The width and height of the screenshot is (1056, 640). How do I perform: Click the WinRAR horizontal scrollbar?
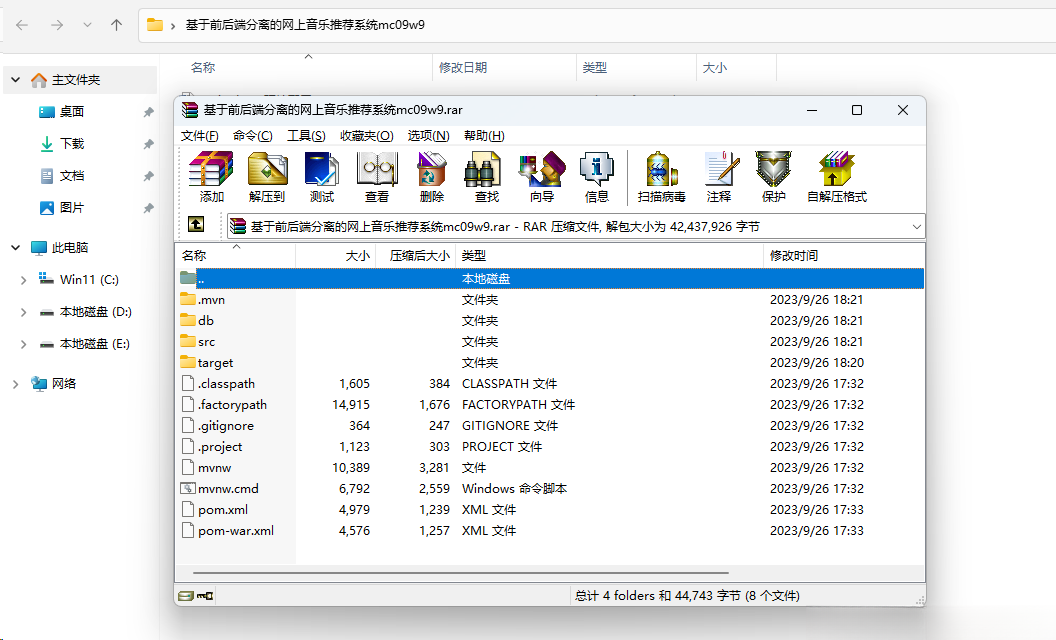pos(461,573)
